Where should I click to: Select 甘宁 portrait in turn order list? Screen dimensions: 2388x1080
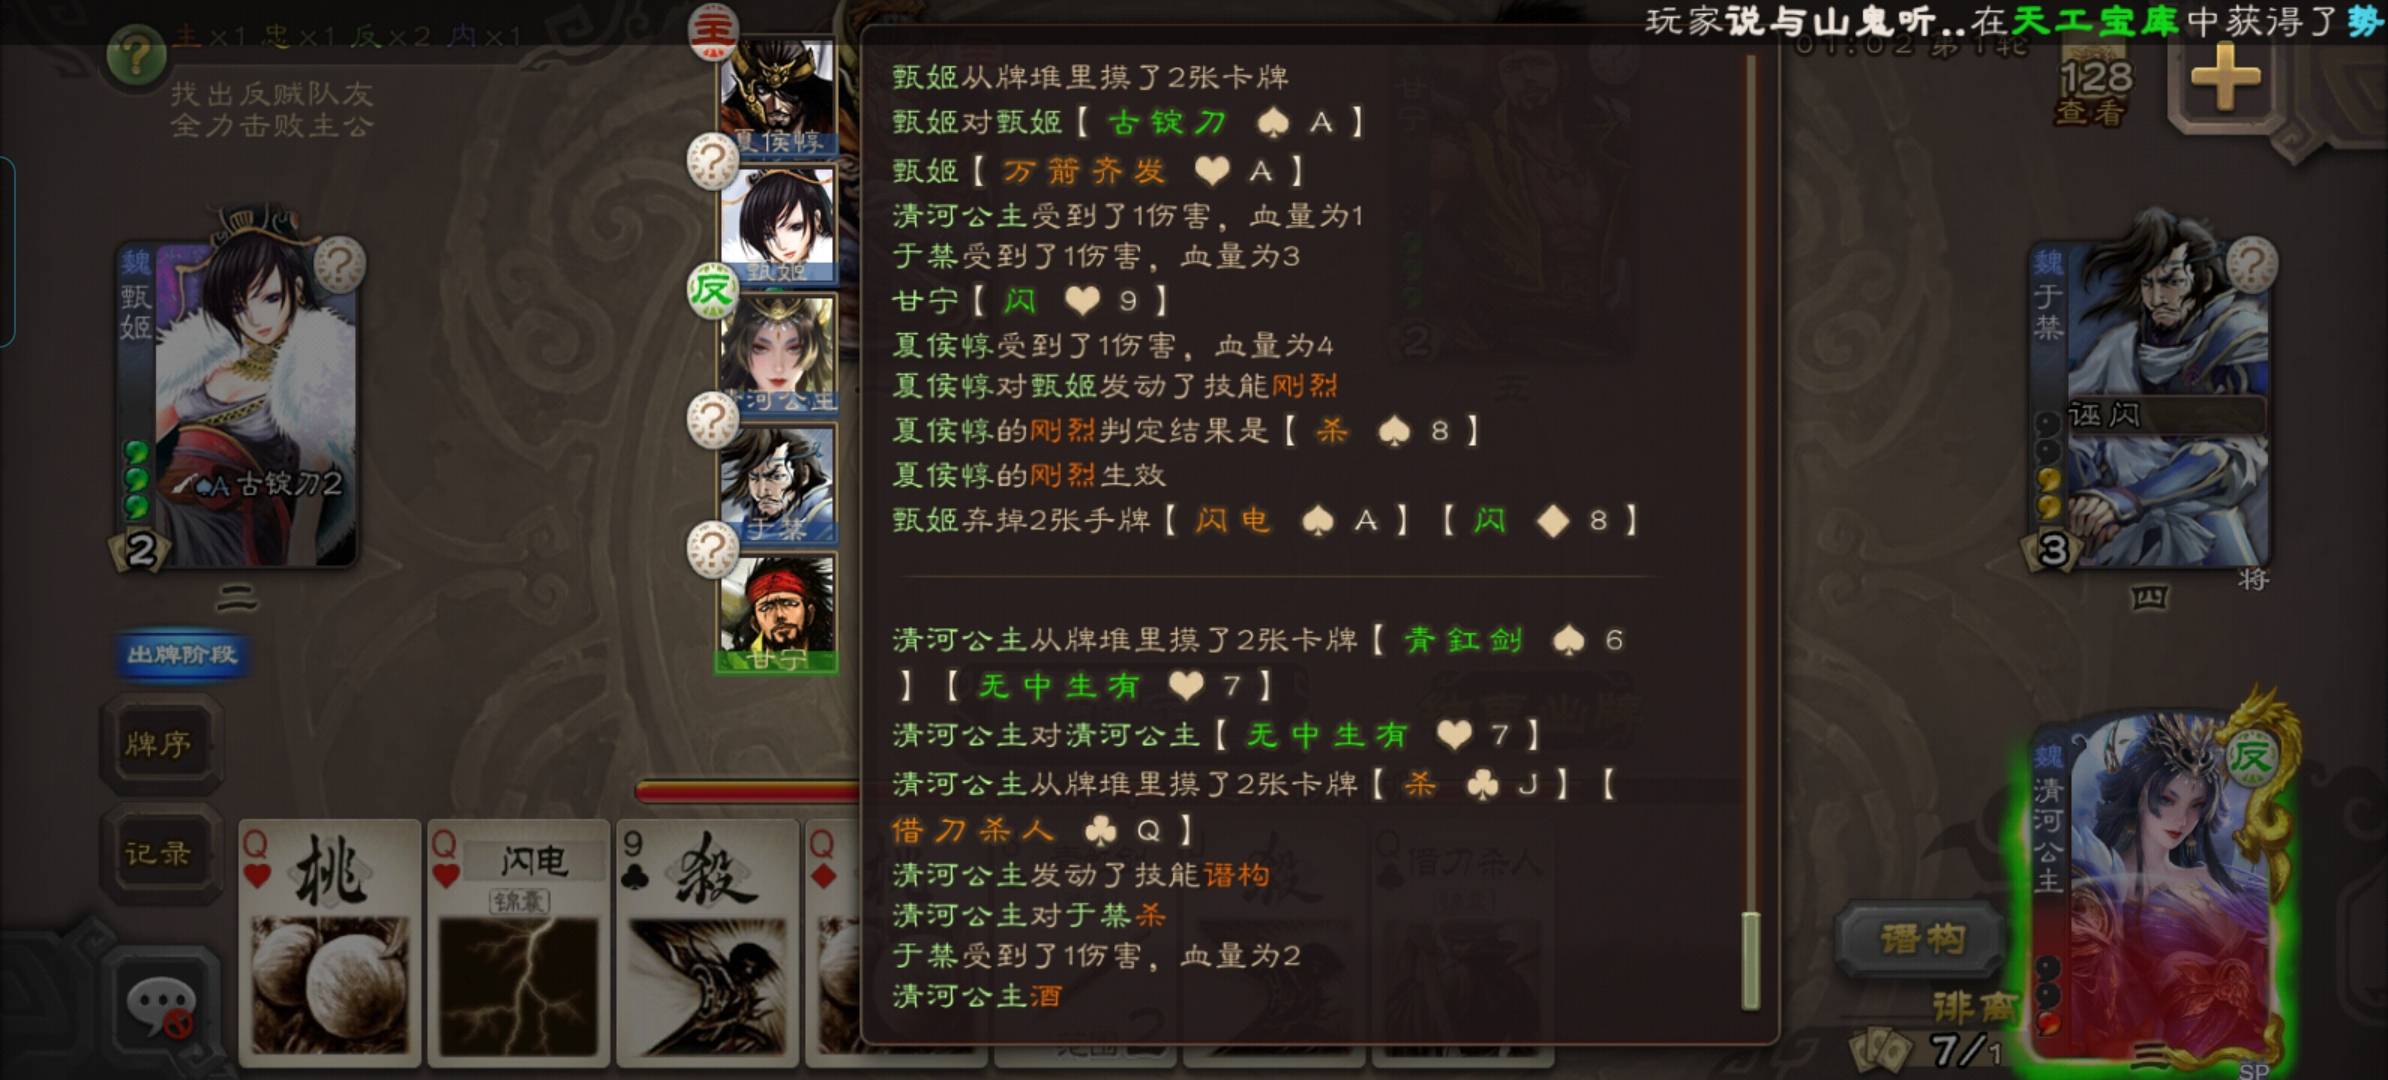click(x=778, y=613)
